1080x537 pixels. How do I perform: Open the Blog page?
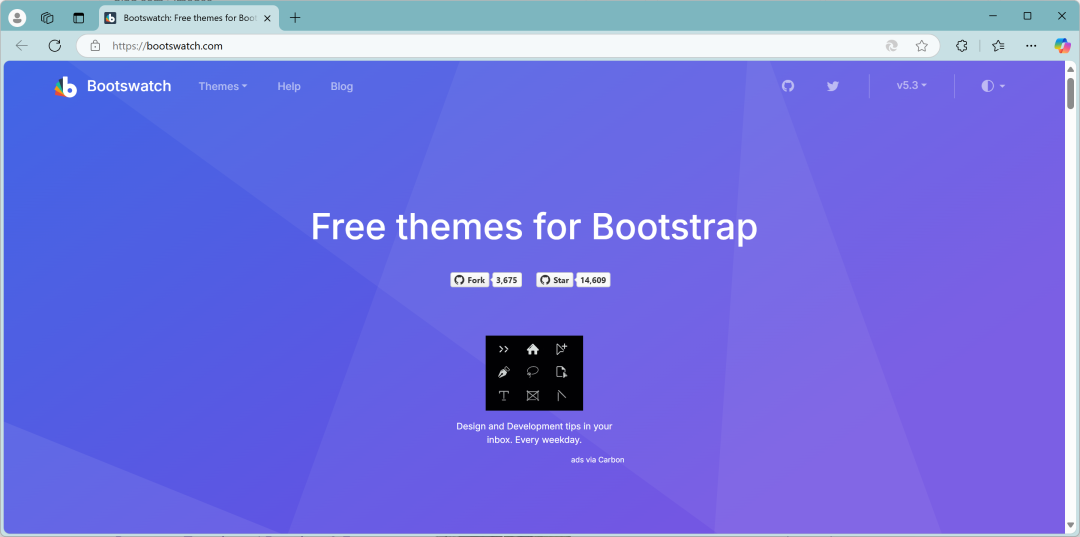point(342,86)
